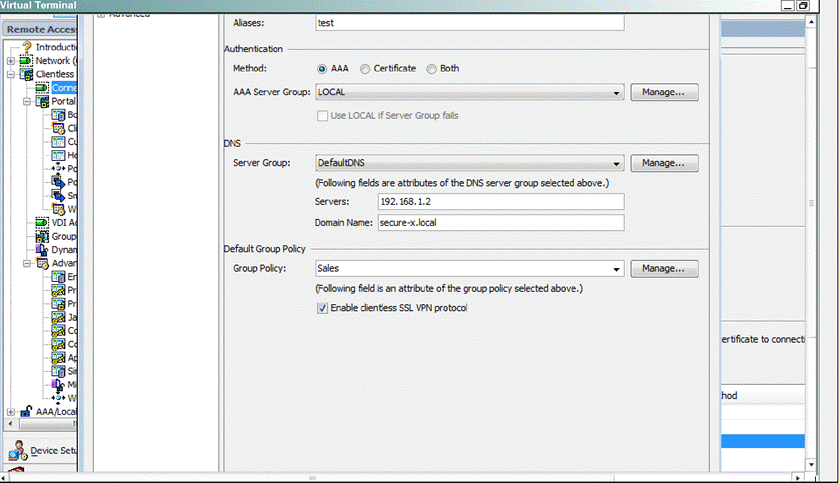Open the Group Policy dropdown
The width and height of the screenshot is (840, 483).
(618, 269)
